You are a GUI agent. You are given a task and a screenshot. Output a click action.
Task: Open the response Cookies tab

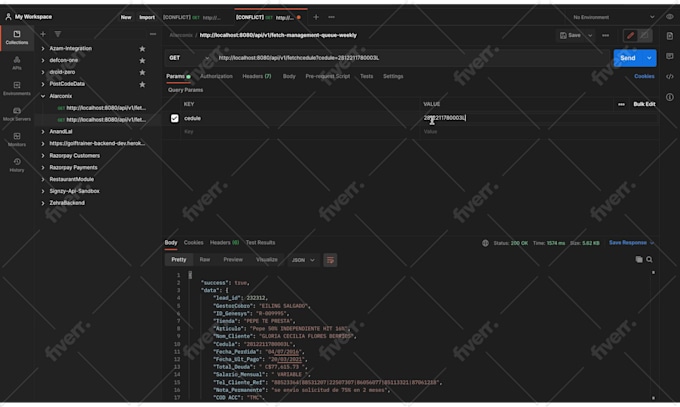click(x=193, y=243)
